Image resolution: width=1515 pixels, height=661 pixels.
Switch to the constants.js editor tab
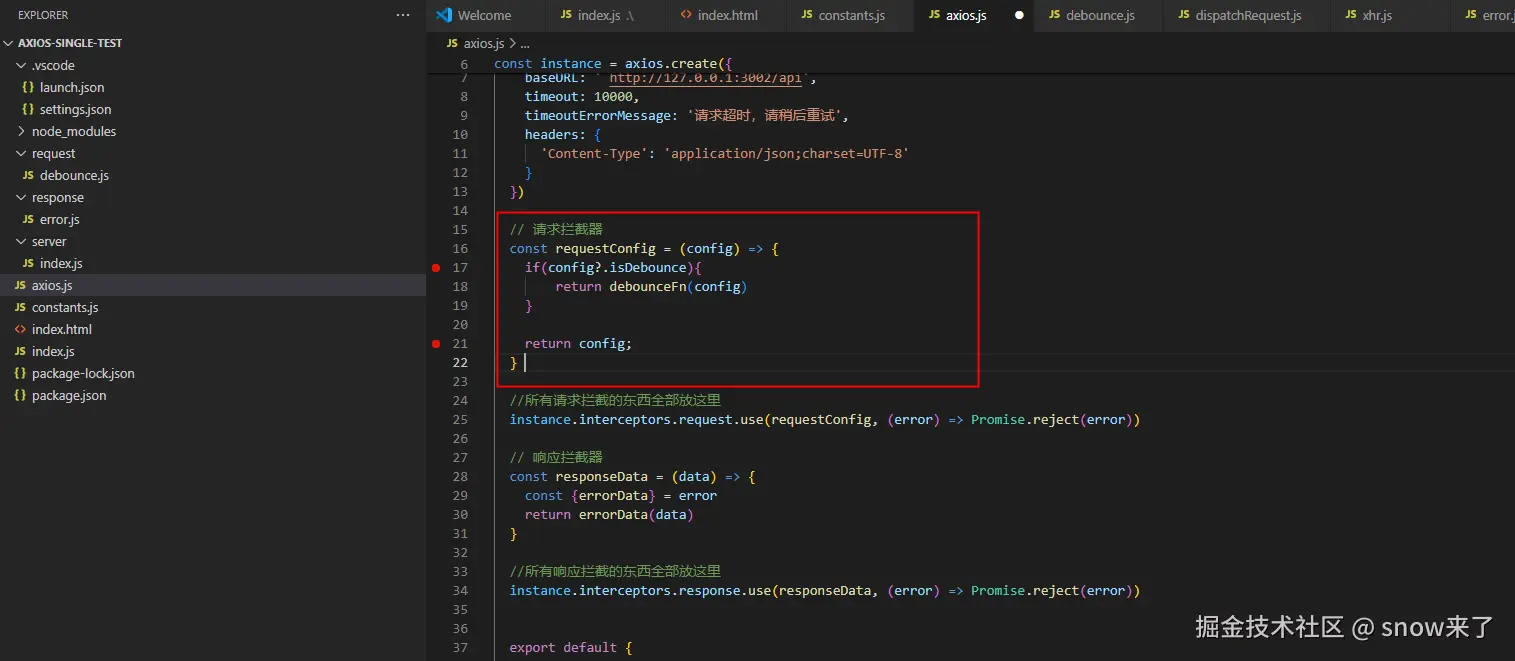851,15
